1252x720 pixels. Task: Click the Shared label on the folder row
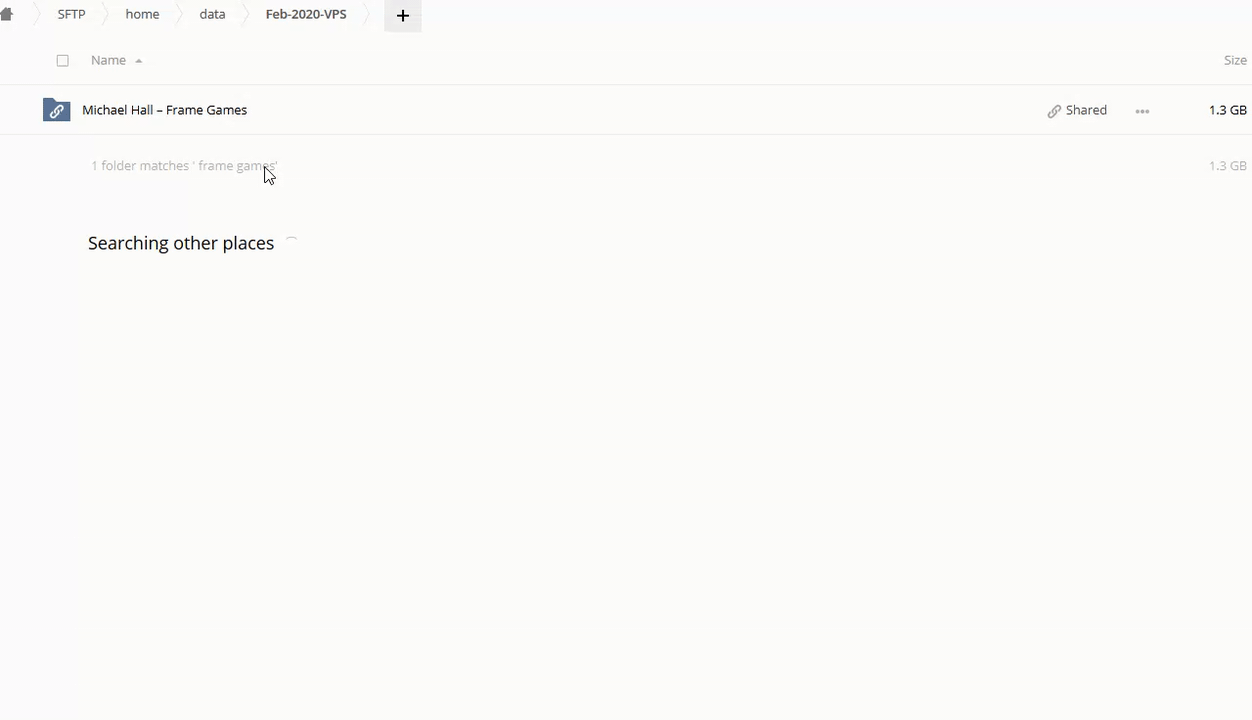[x=1086, y=110]
